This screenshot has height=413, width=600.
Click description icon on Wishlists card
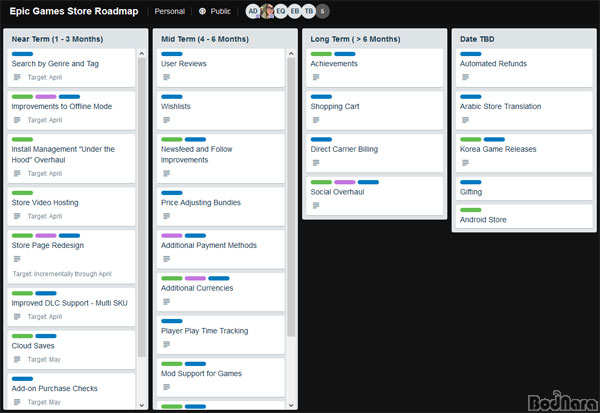coord(166,120)
